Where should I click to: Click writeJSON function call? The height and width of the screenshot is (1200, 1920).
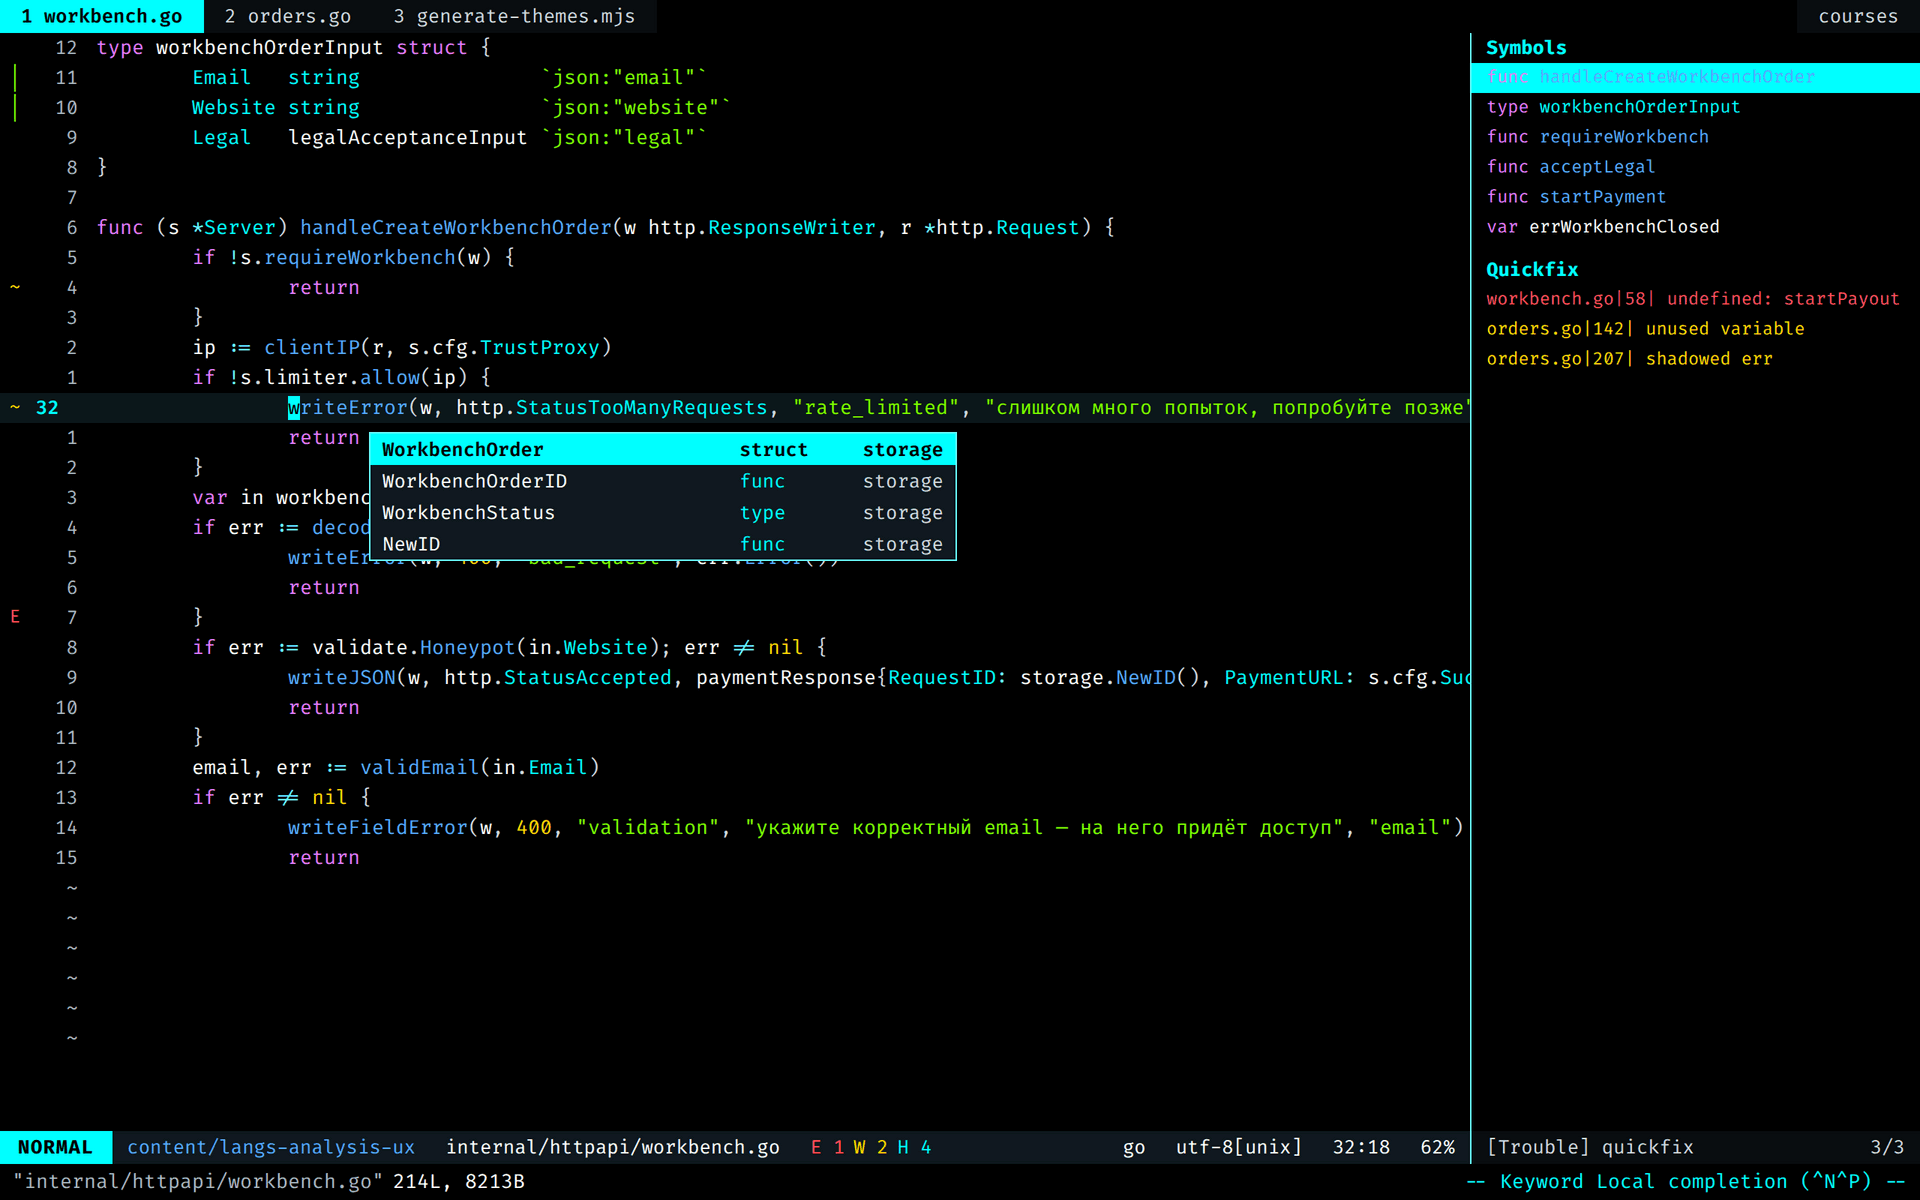[x=342, y=677]
